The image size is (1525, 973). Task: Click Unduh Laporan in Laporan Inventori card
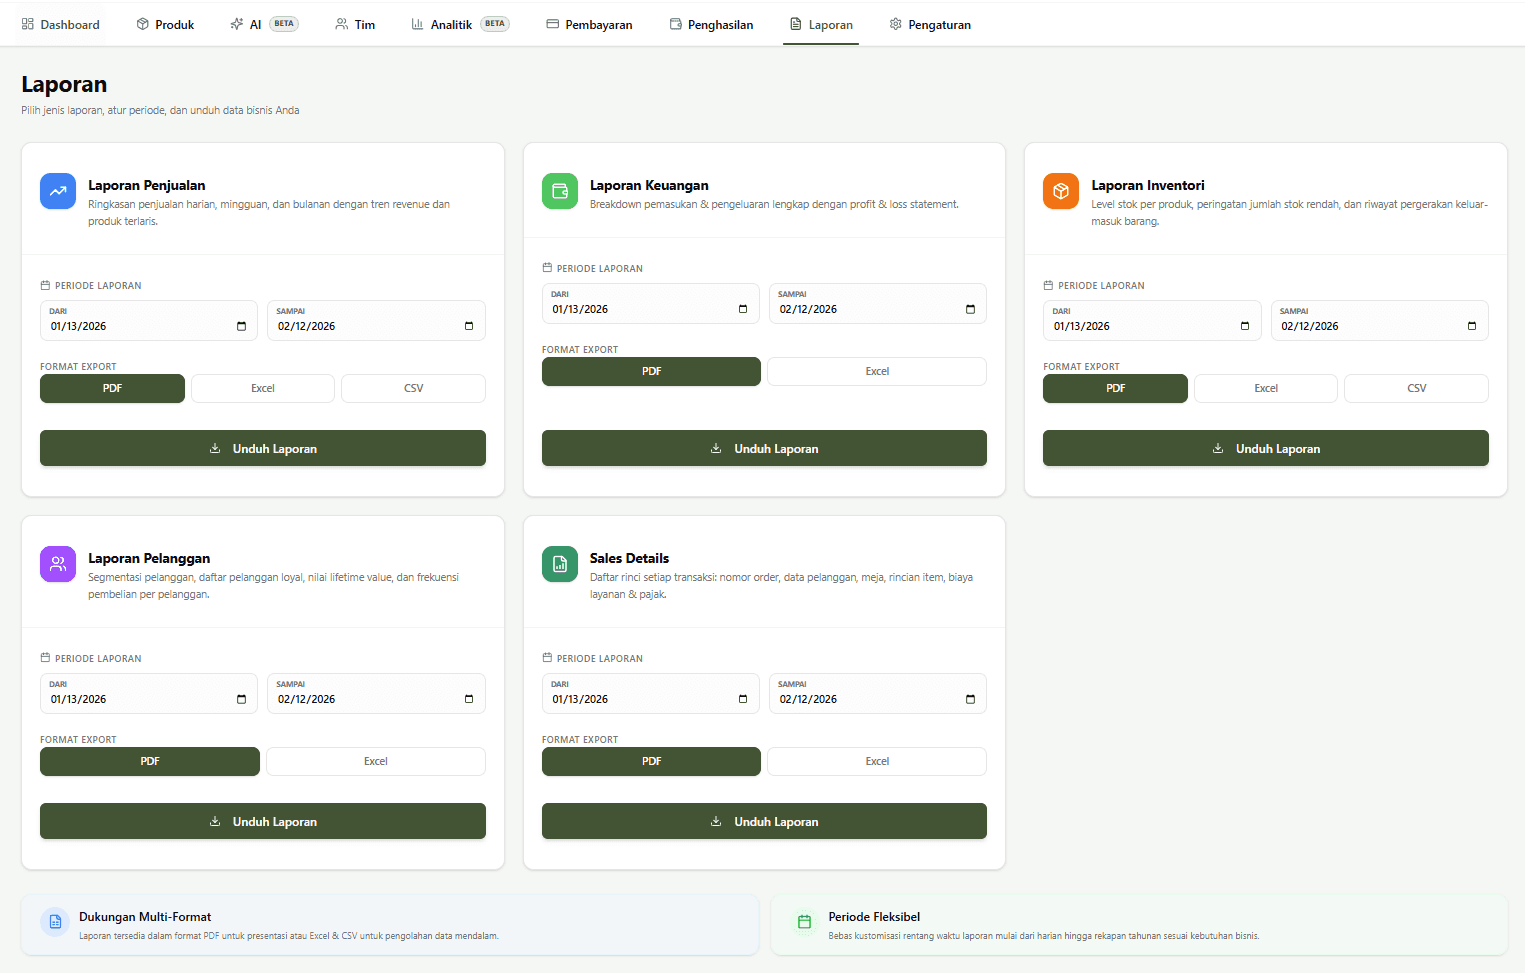click(x=1265, y=448)
